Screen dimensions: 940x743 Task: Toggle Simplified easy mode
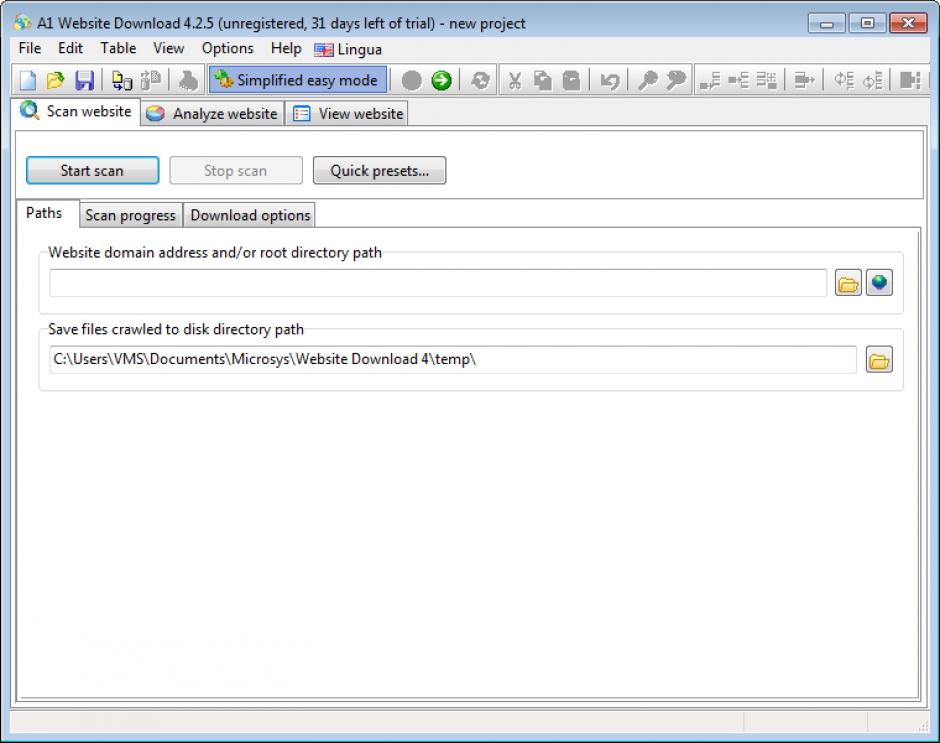(x=297, y=80)
